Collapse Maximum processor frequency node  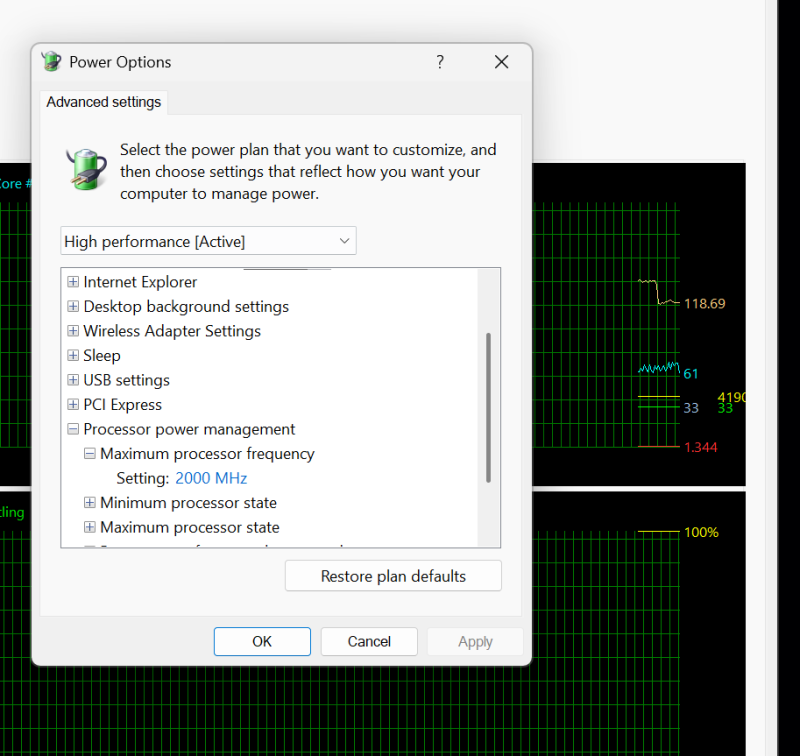coord(90,453)
